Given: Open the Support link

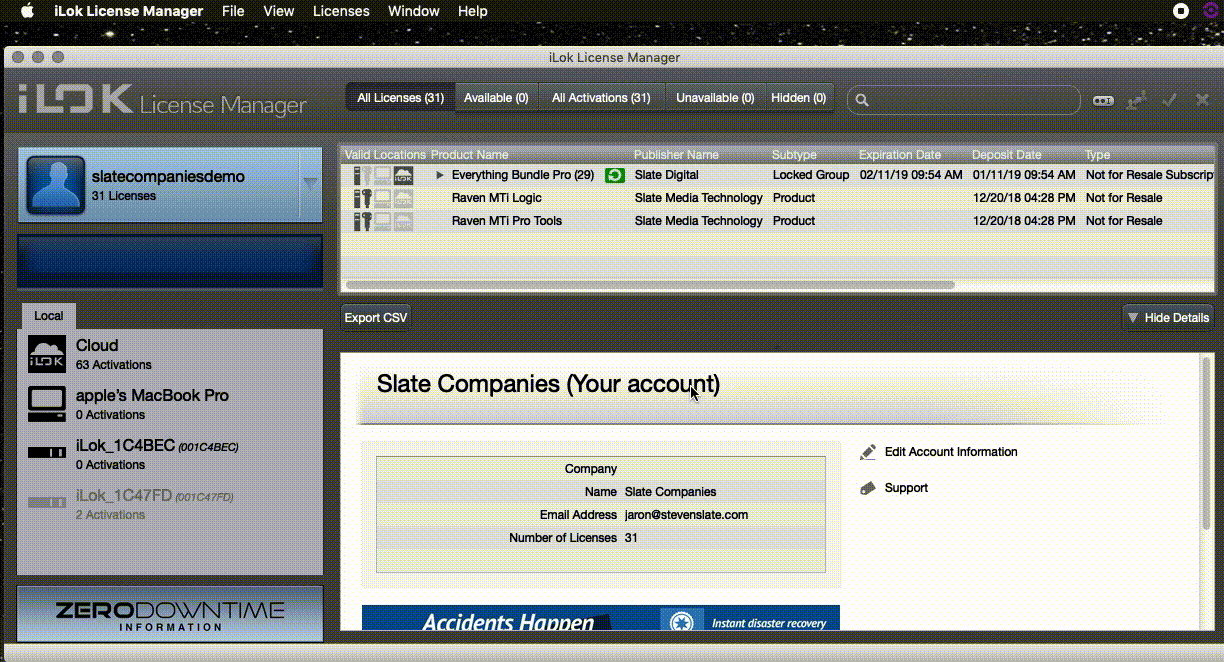Looking at the screenshot, I should point(906,488).
